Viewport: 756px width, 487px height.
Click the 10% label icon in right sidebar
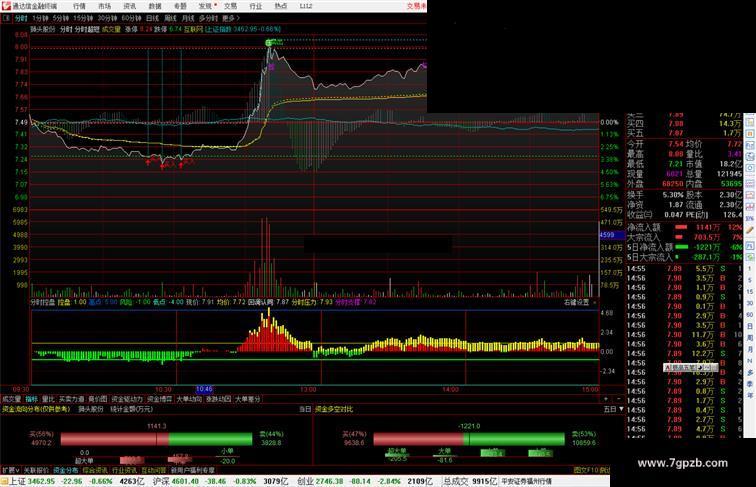point(750,219)
